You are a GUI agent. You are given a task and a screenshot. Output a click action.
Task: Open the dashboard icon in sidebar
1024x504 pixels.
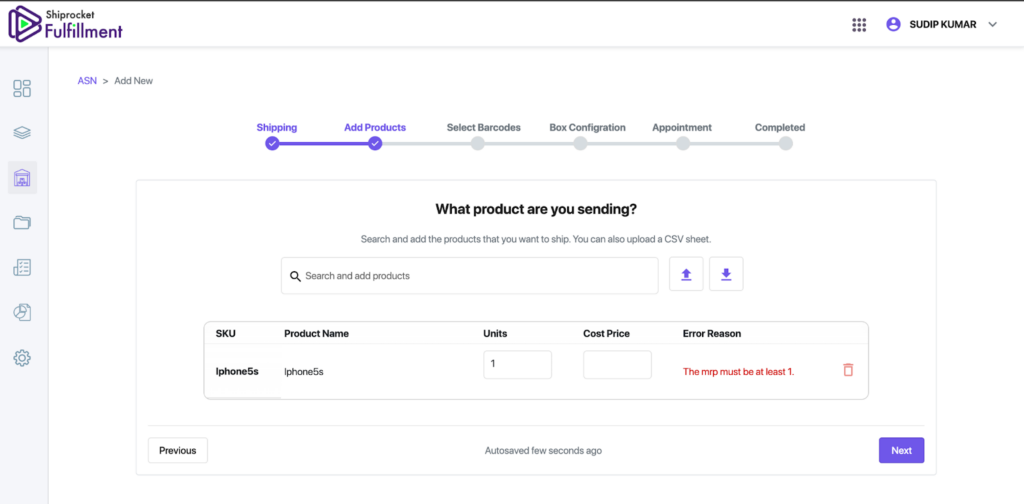pos(22,88)
